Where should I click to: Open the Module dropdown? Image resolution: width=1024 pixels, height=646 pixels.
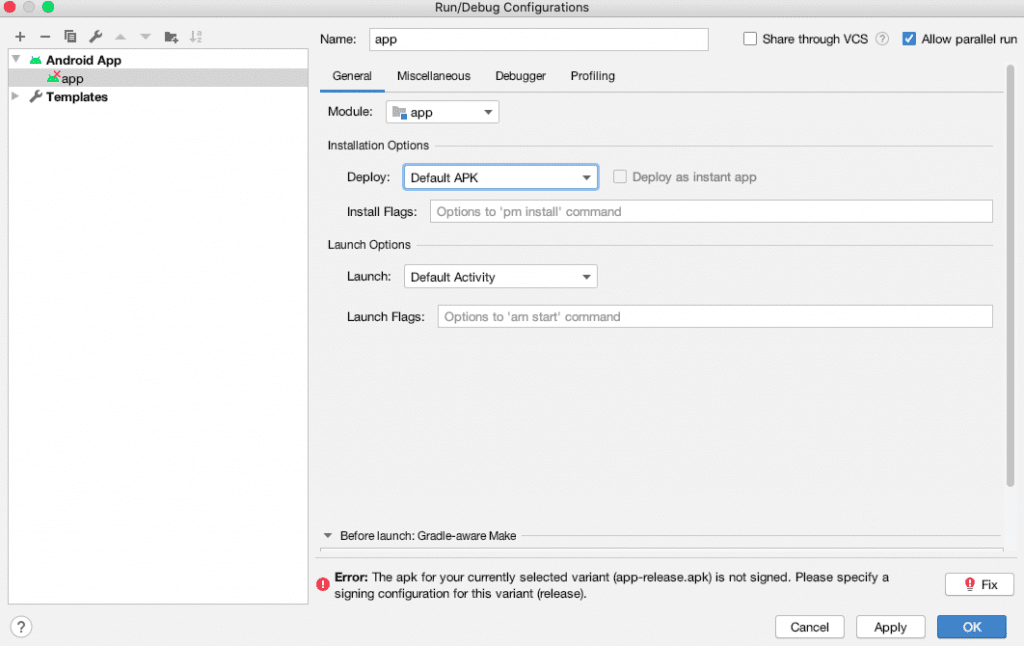(442, 112)
